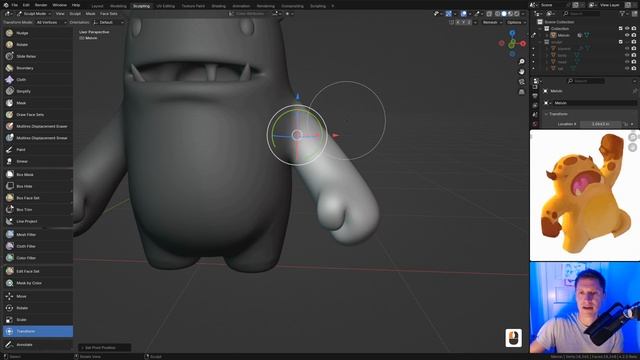Screen dimensions: 640x360
Task: Activate the Box Hide tool
Action: [38, 186]
